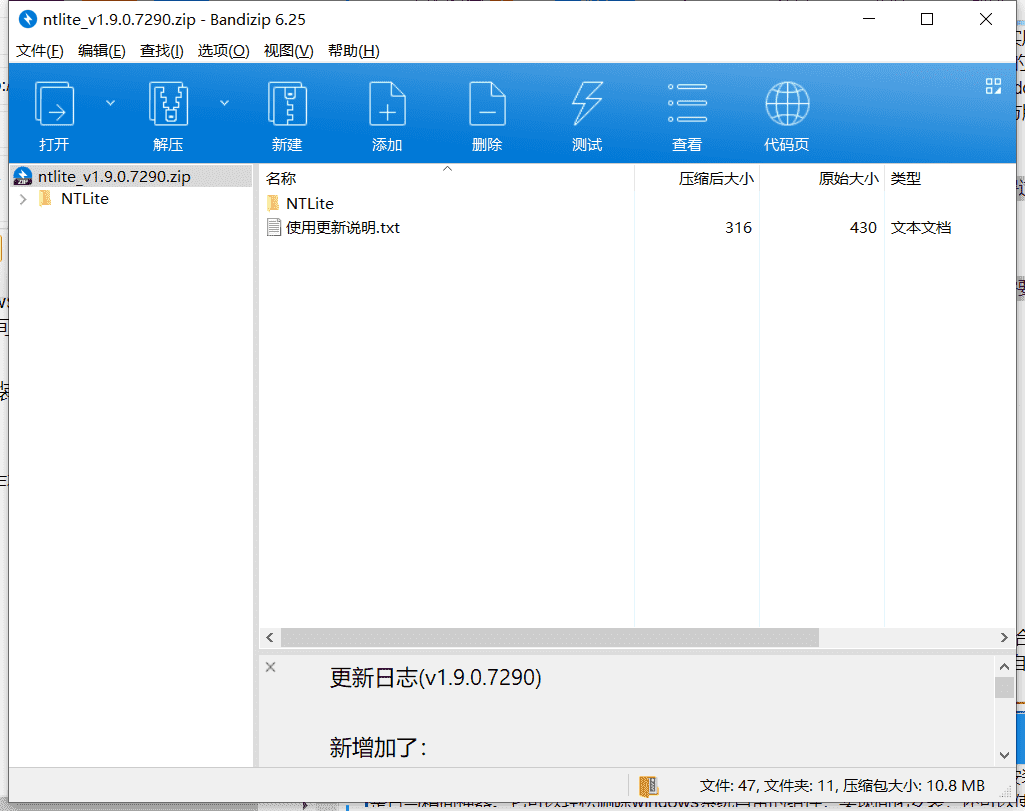This screenshot has width=1025, height=811.
Task: Click the horizontal scrollbar thumb in file list
Action: (550, 637)
